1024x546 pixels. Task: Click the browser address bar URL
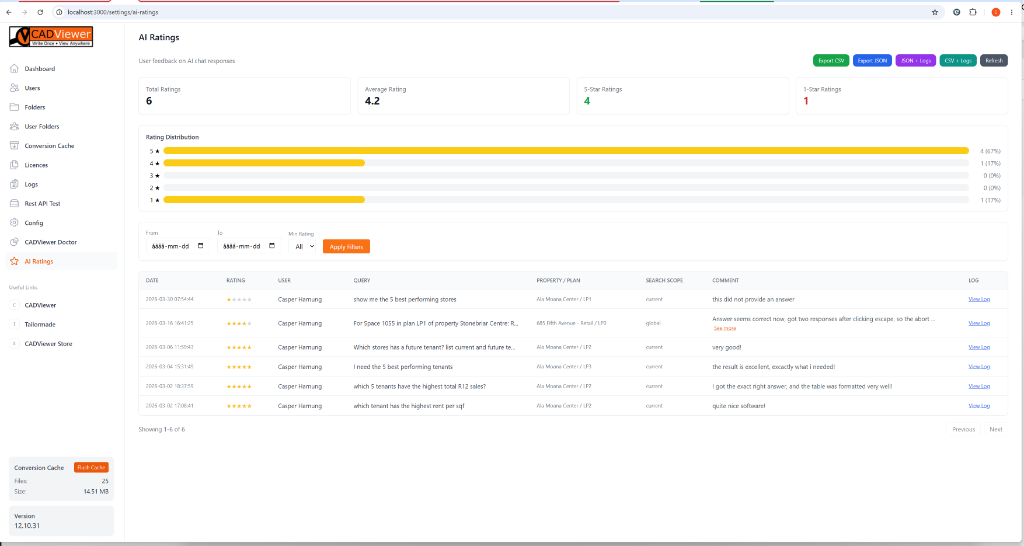[x=113, y=12]
